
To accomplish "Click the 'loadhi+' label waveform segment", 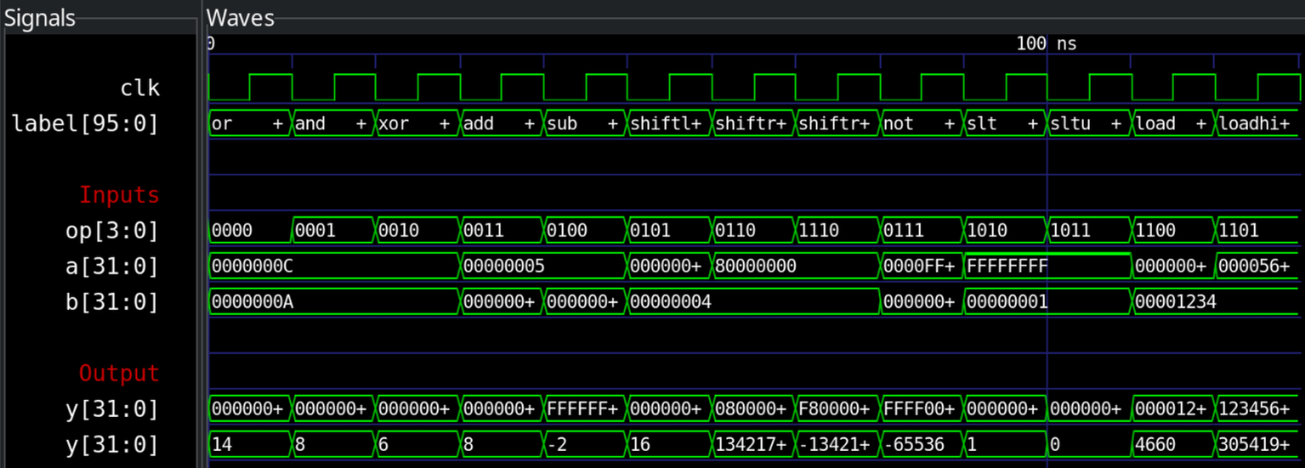I will [1260, 124].
